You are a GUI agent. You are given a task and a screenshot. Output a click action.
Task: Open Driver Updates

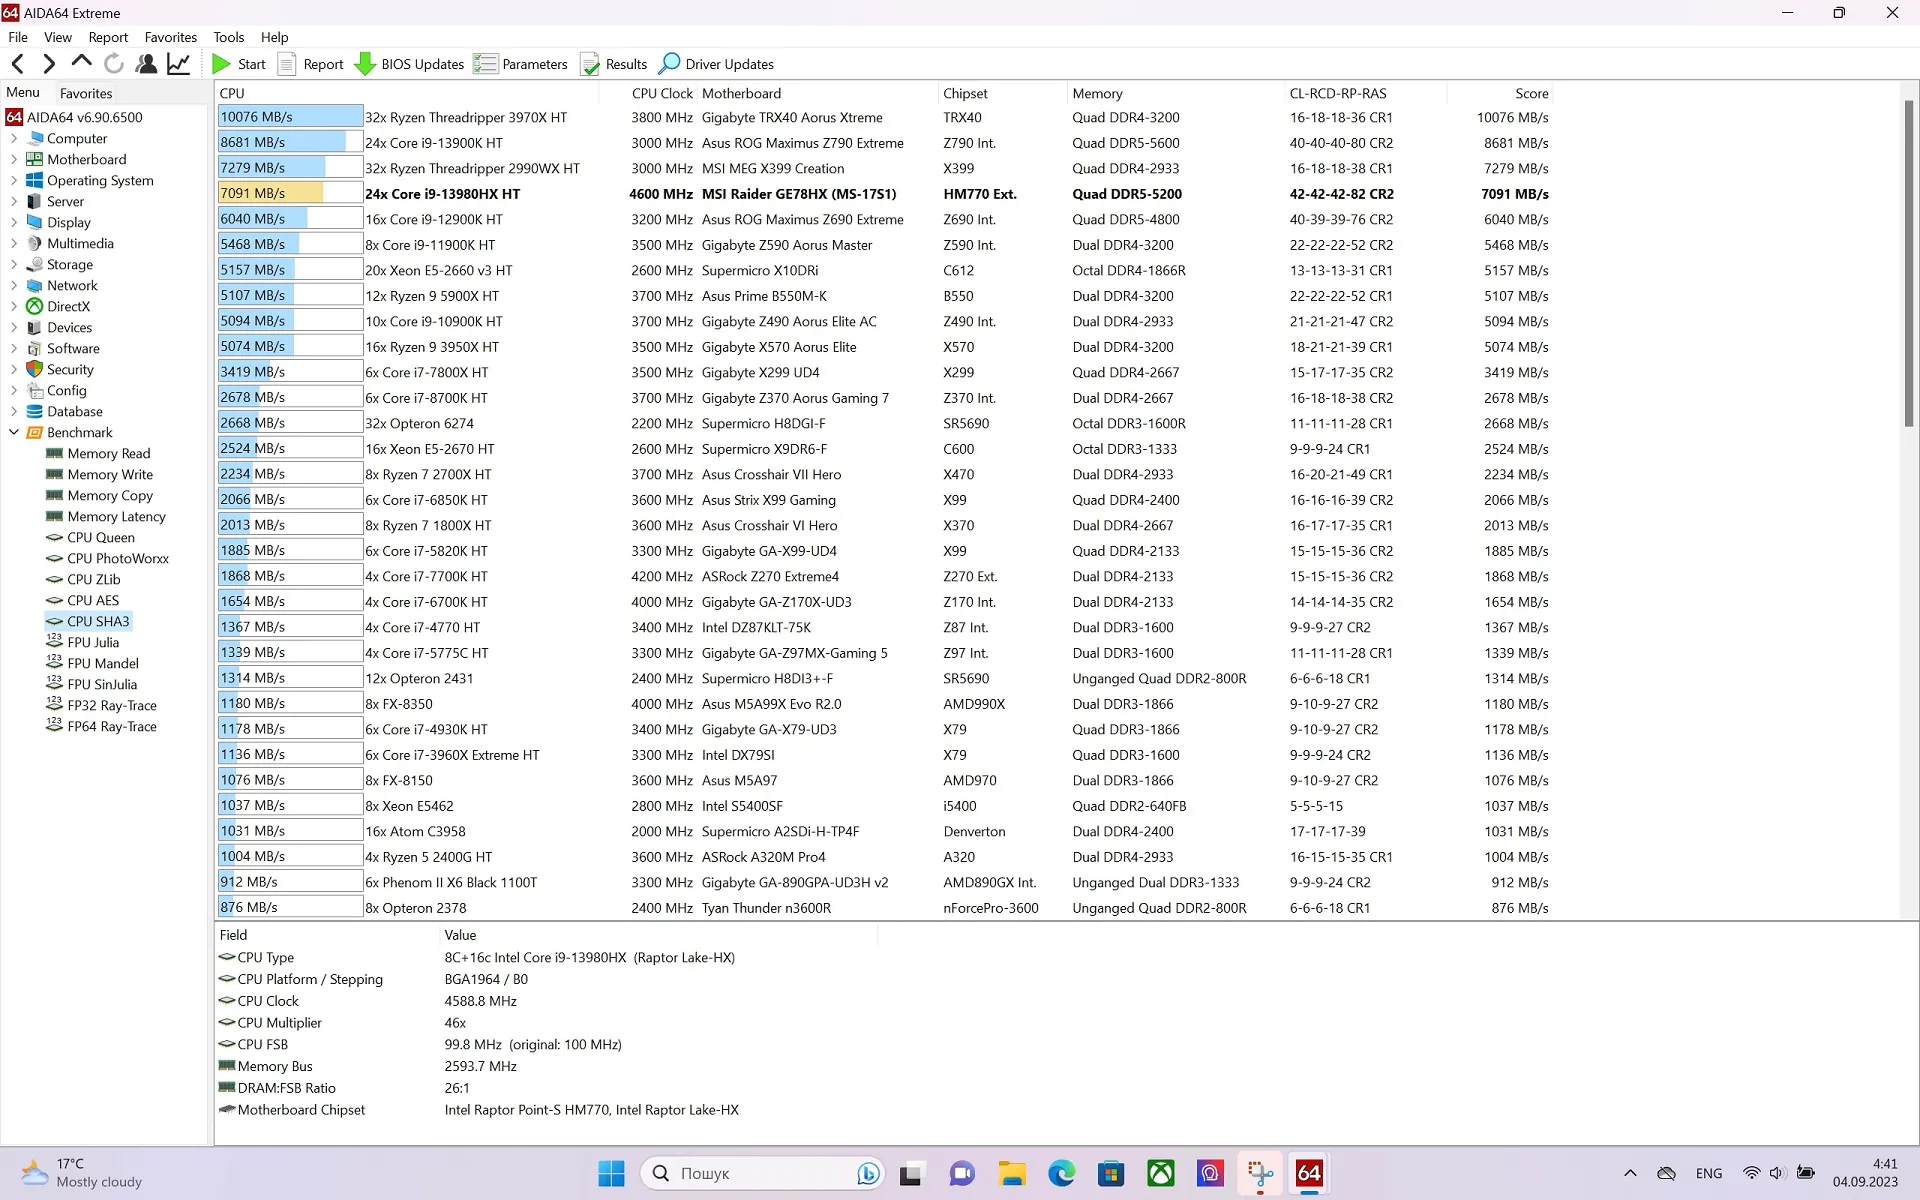(717, 64)
